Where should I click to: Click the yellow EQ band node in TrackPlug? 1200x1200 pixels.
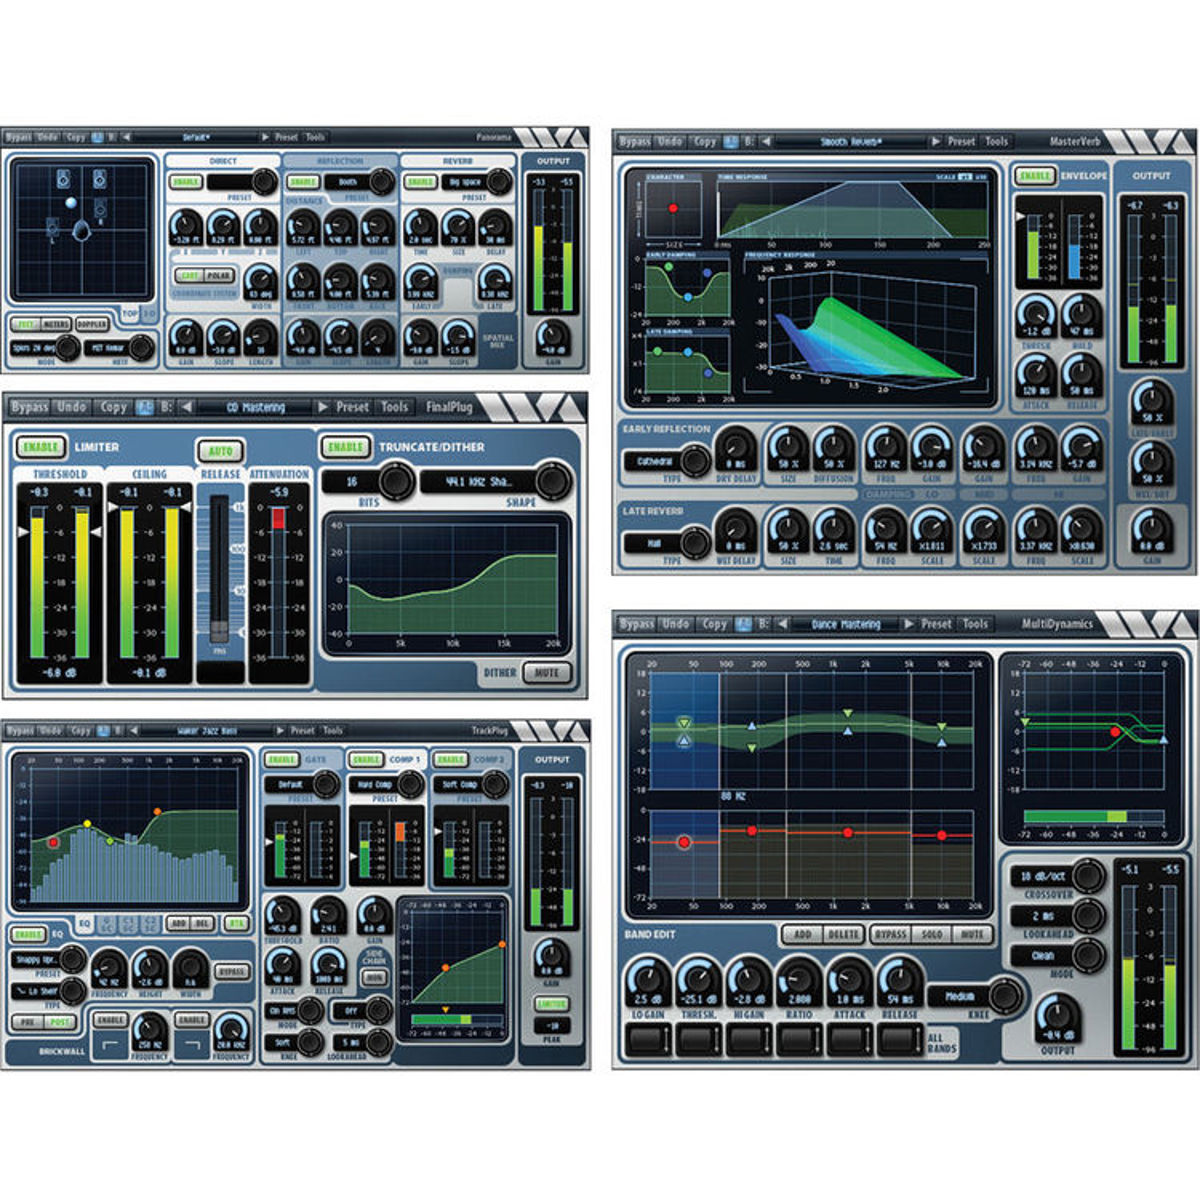(88, 824)
